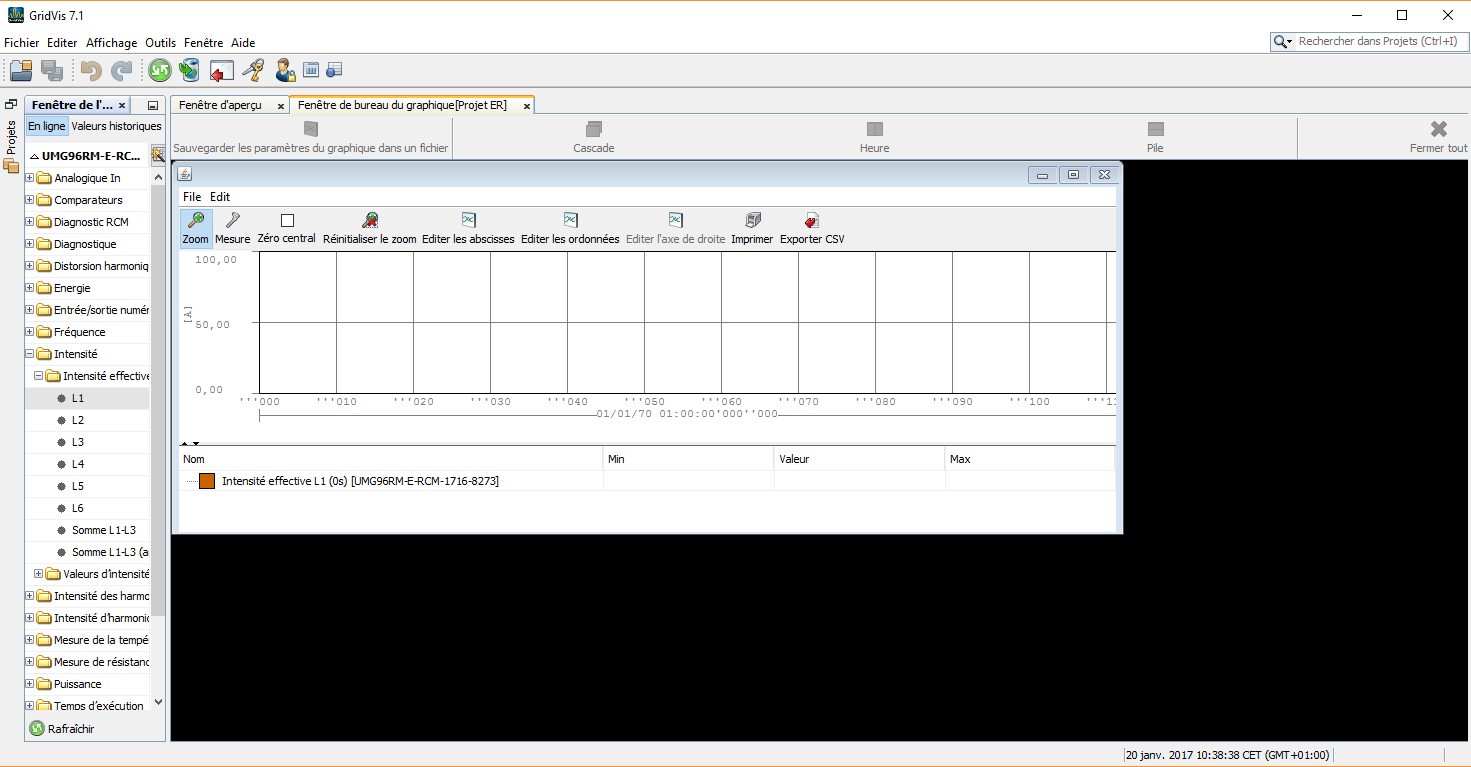Image resolution: width=1471 pixels, height=767 pixels.
Task: Select the Mesure tool icon
Action: (x=232, y=221)
